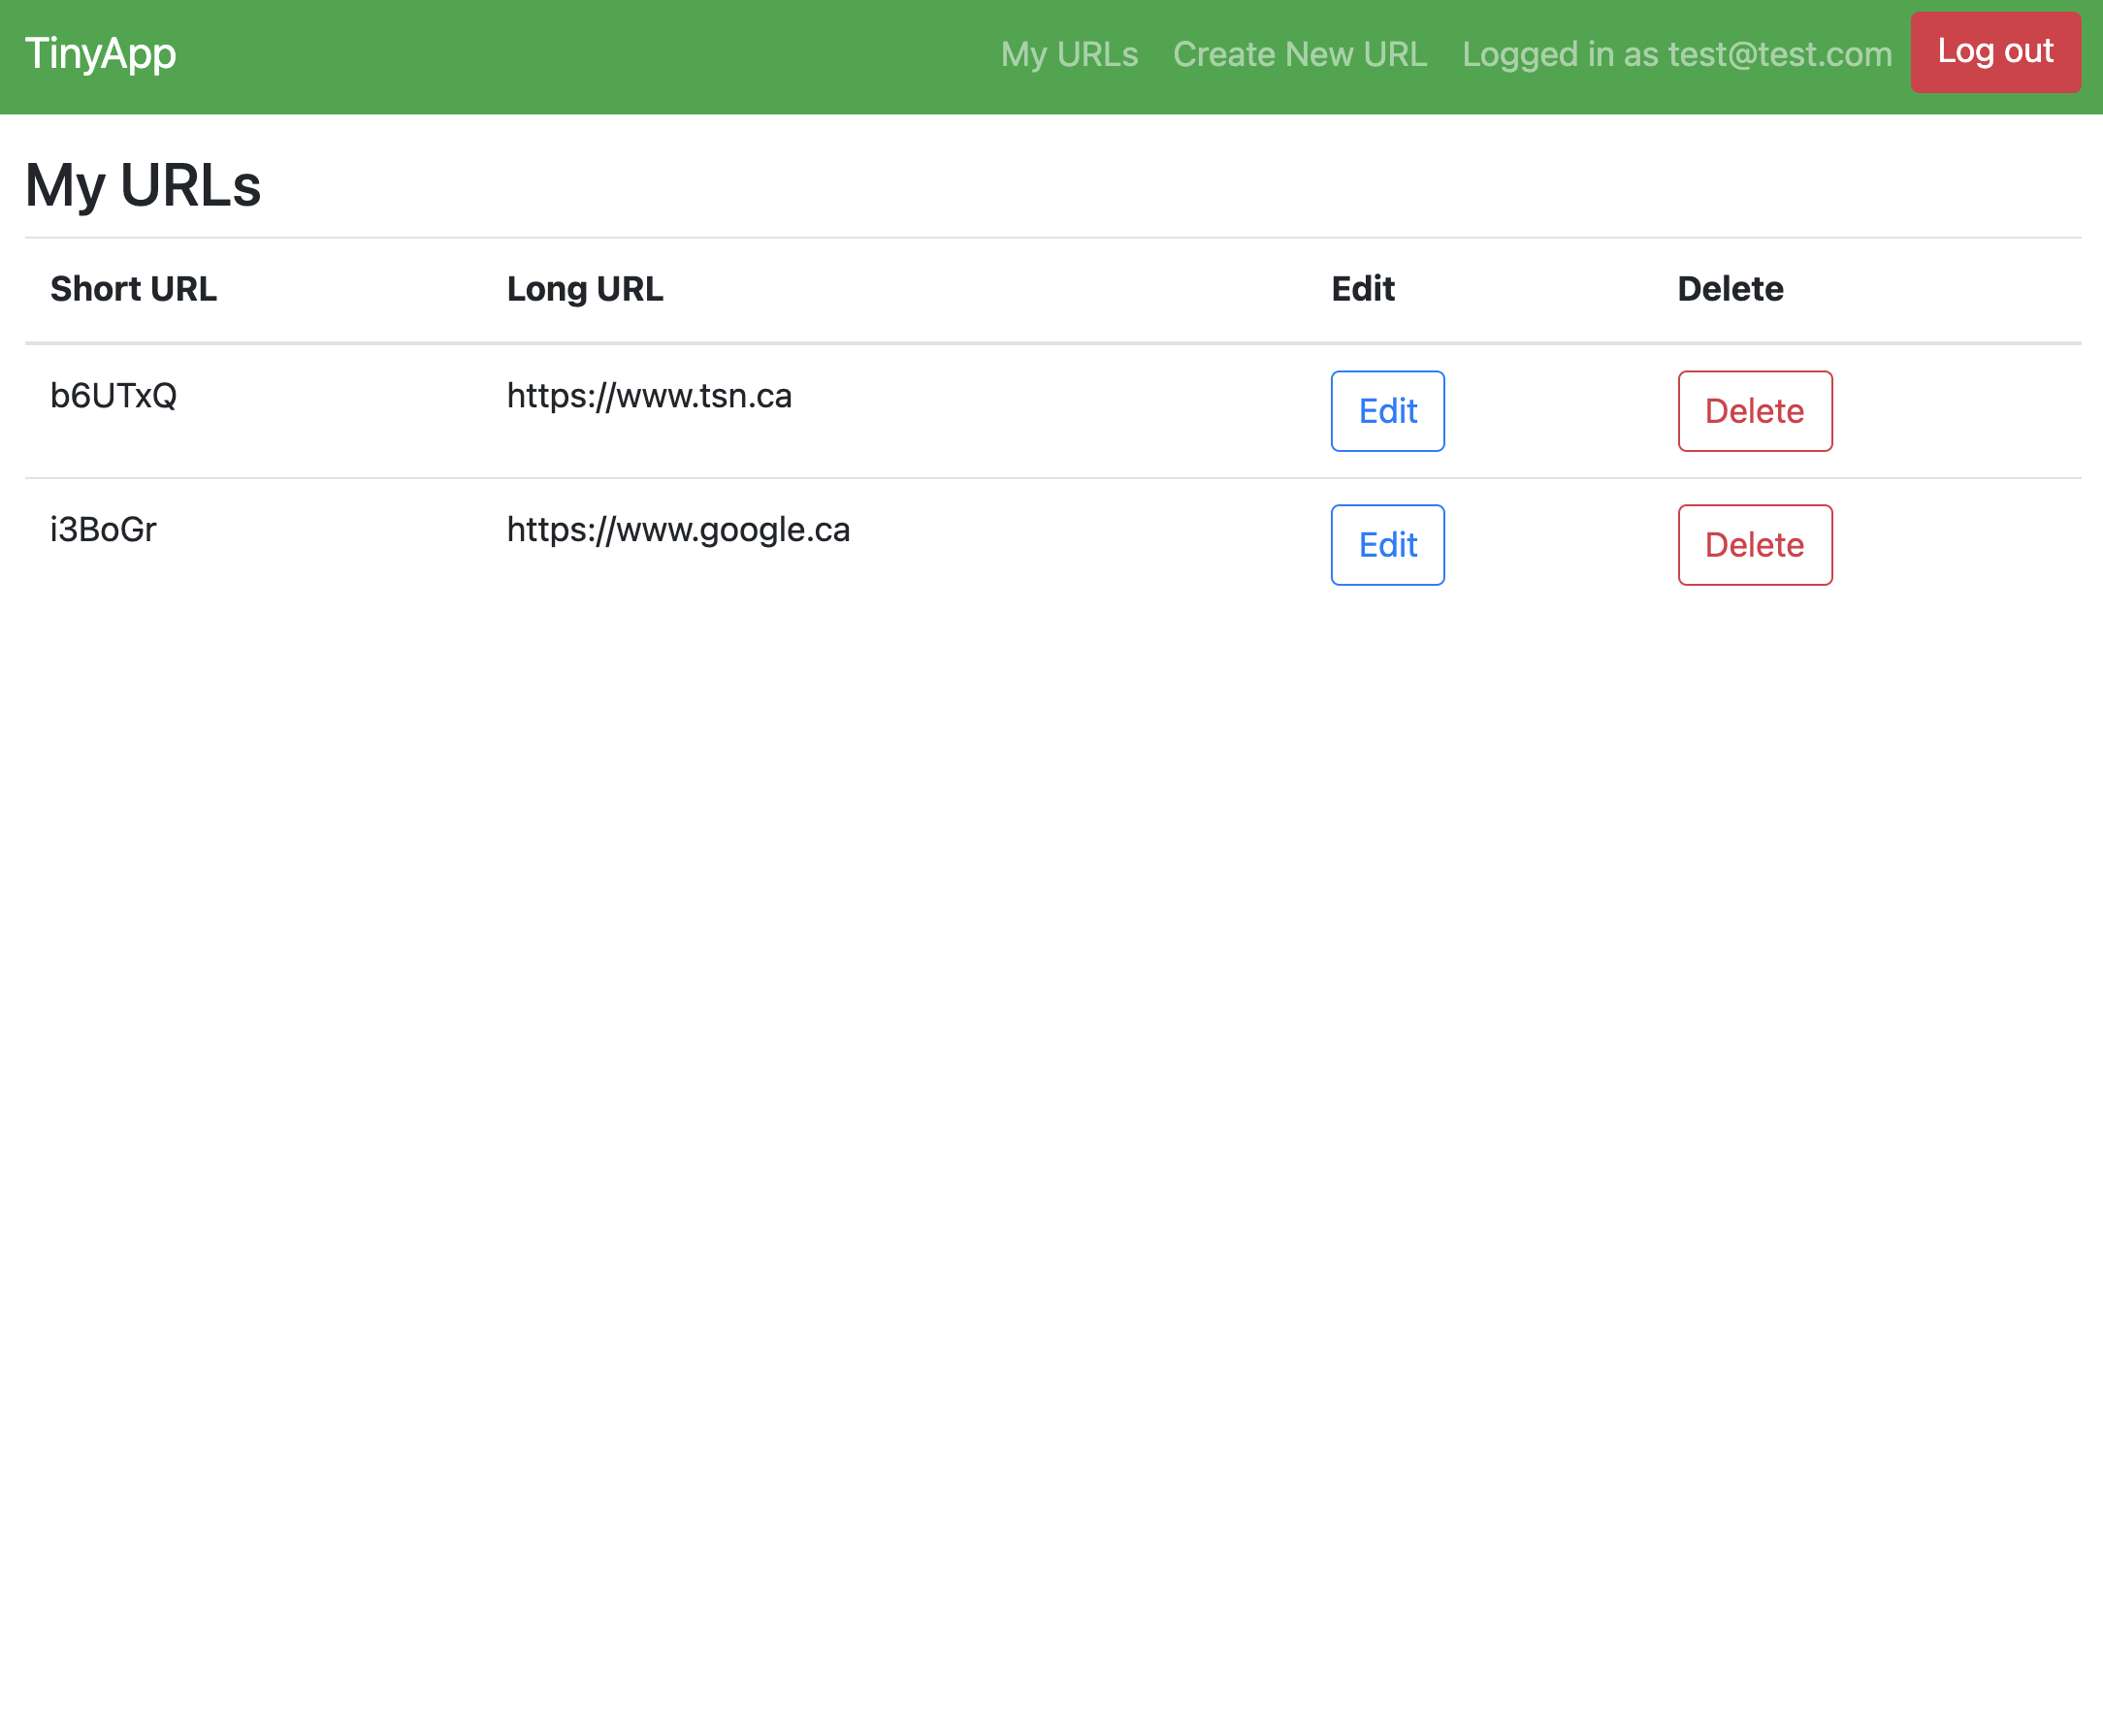2103x1736 pixels.
Task: Click the TinyApp brand logo
Action: tap(100, 53)
